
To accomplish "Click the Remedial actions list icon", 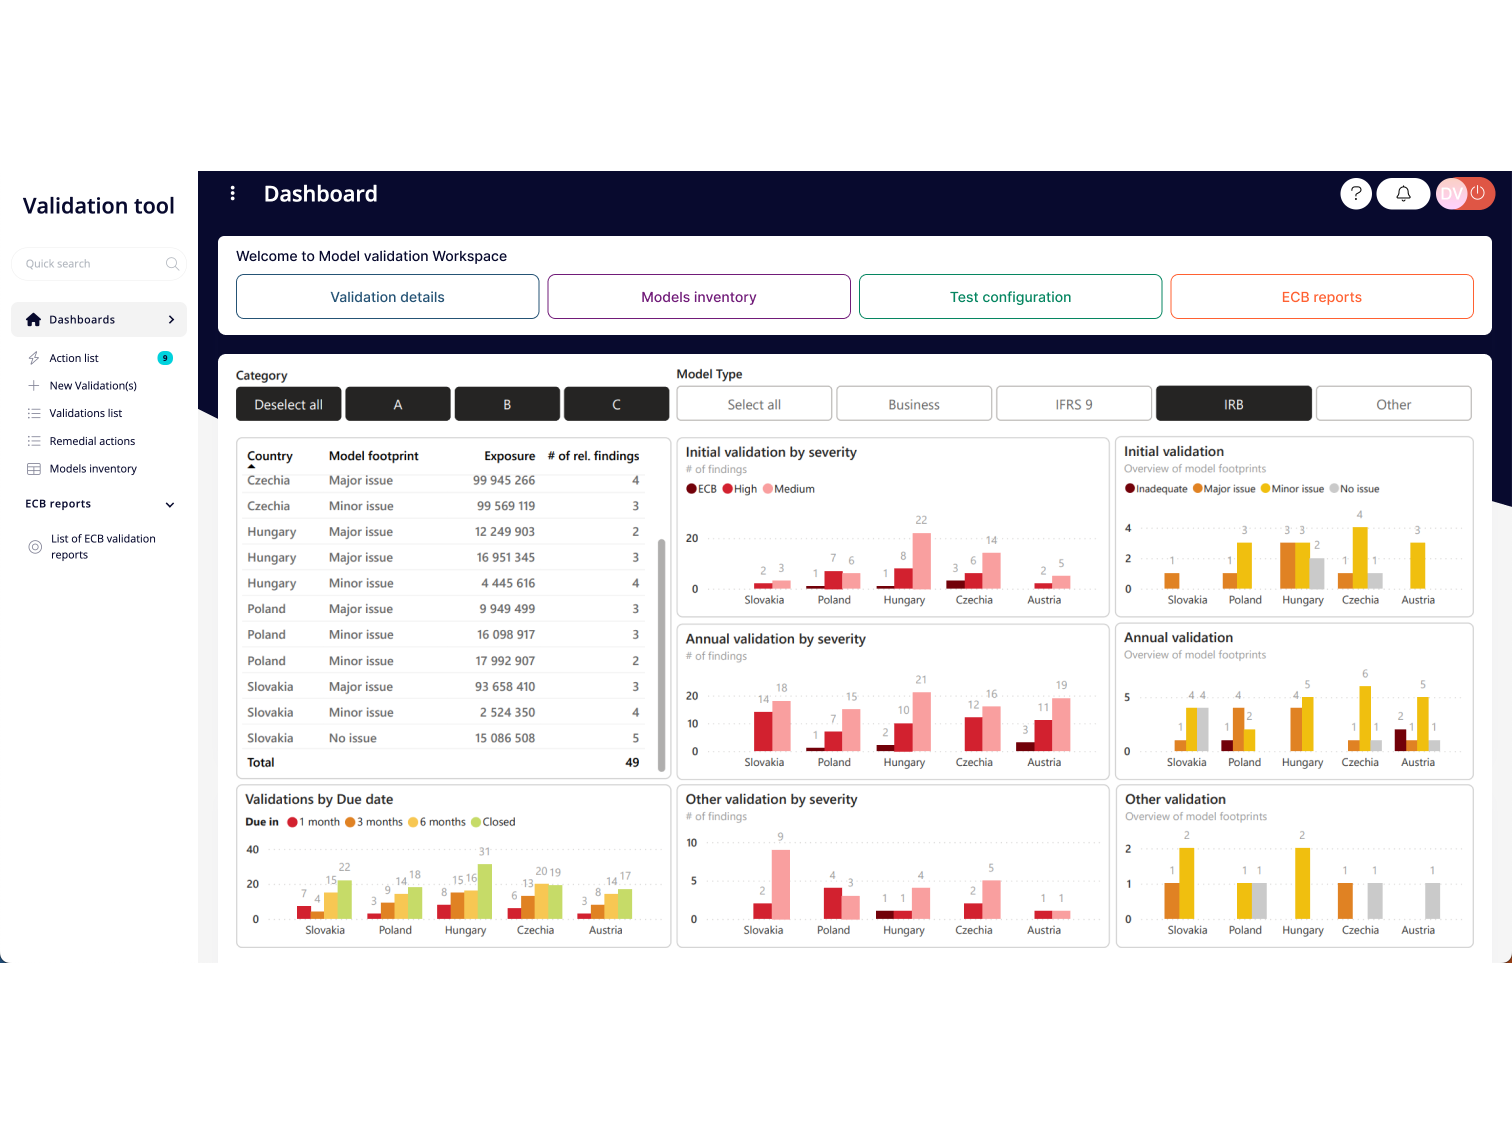I will 34,441.
